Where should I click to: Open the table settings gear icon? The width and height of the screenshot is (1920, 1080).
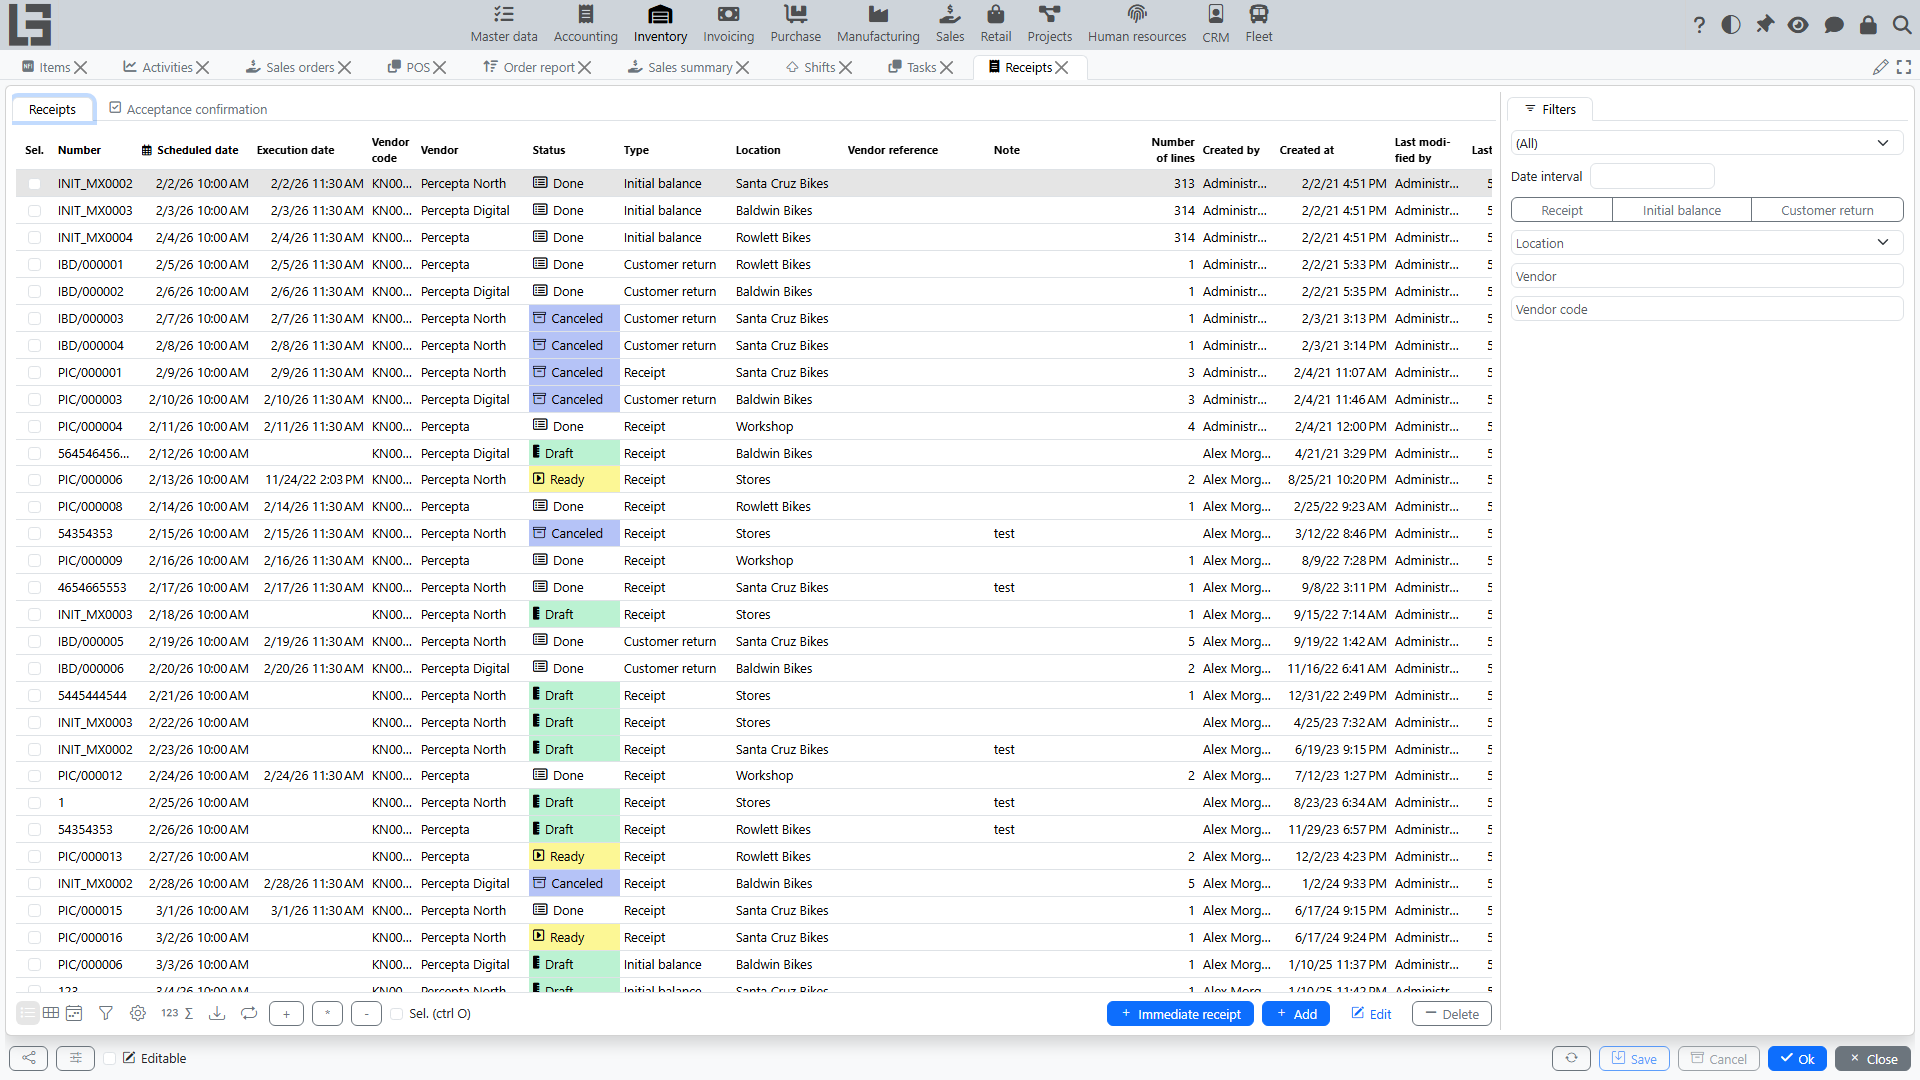pyautogui.click(x=138, y=1013)
